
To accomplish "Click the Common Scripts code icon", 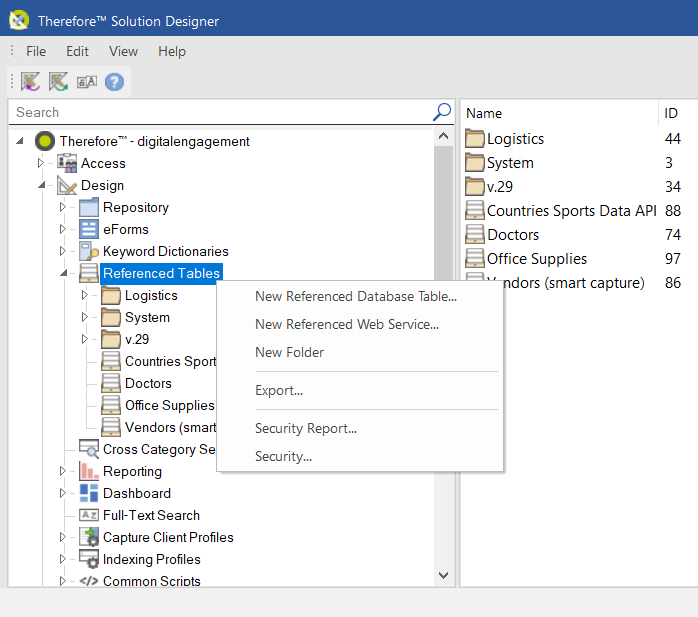I will (x=89, y=581).
